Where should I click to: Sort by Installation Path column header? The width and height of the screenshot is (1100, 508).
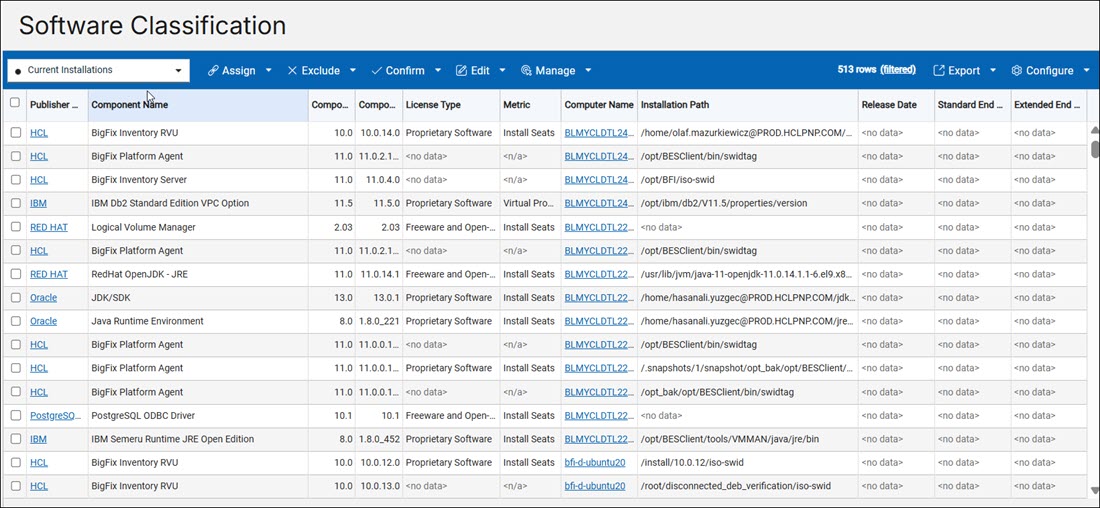click(748, 105)
